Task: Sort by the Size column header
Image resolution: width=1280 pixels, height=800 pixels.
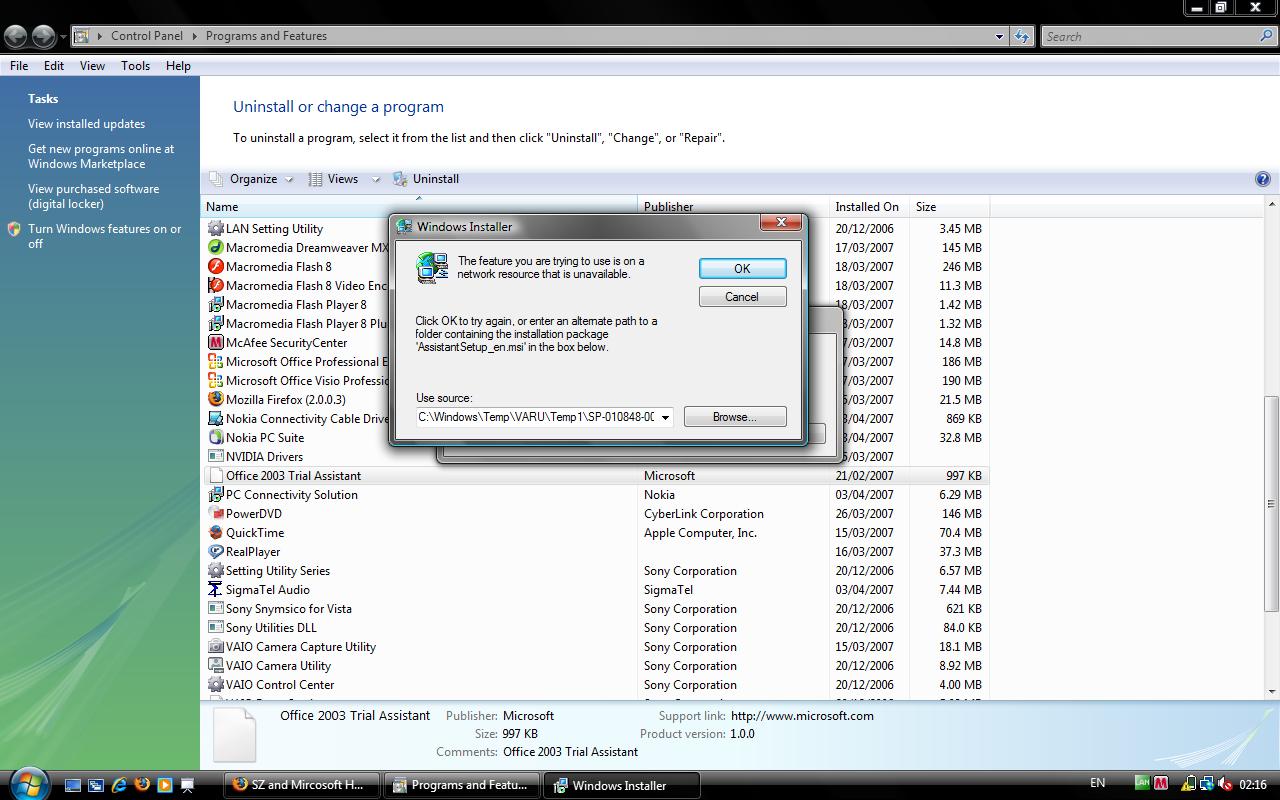Action: (x=949, y=207)
